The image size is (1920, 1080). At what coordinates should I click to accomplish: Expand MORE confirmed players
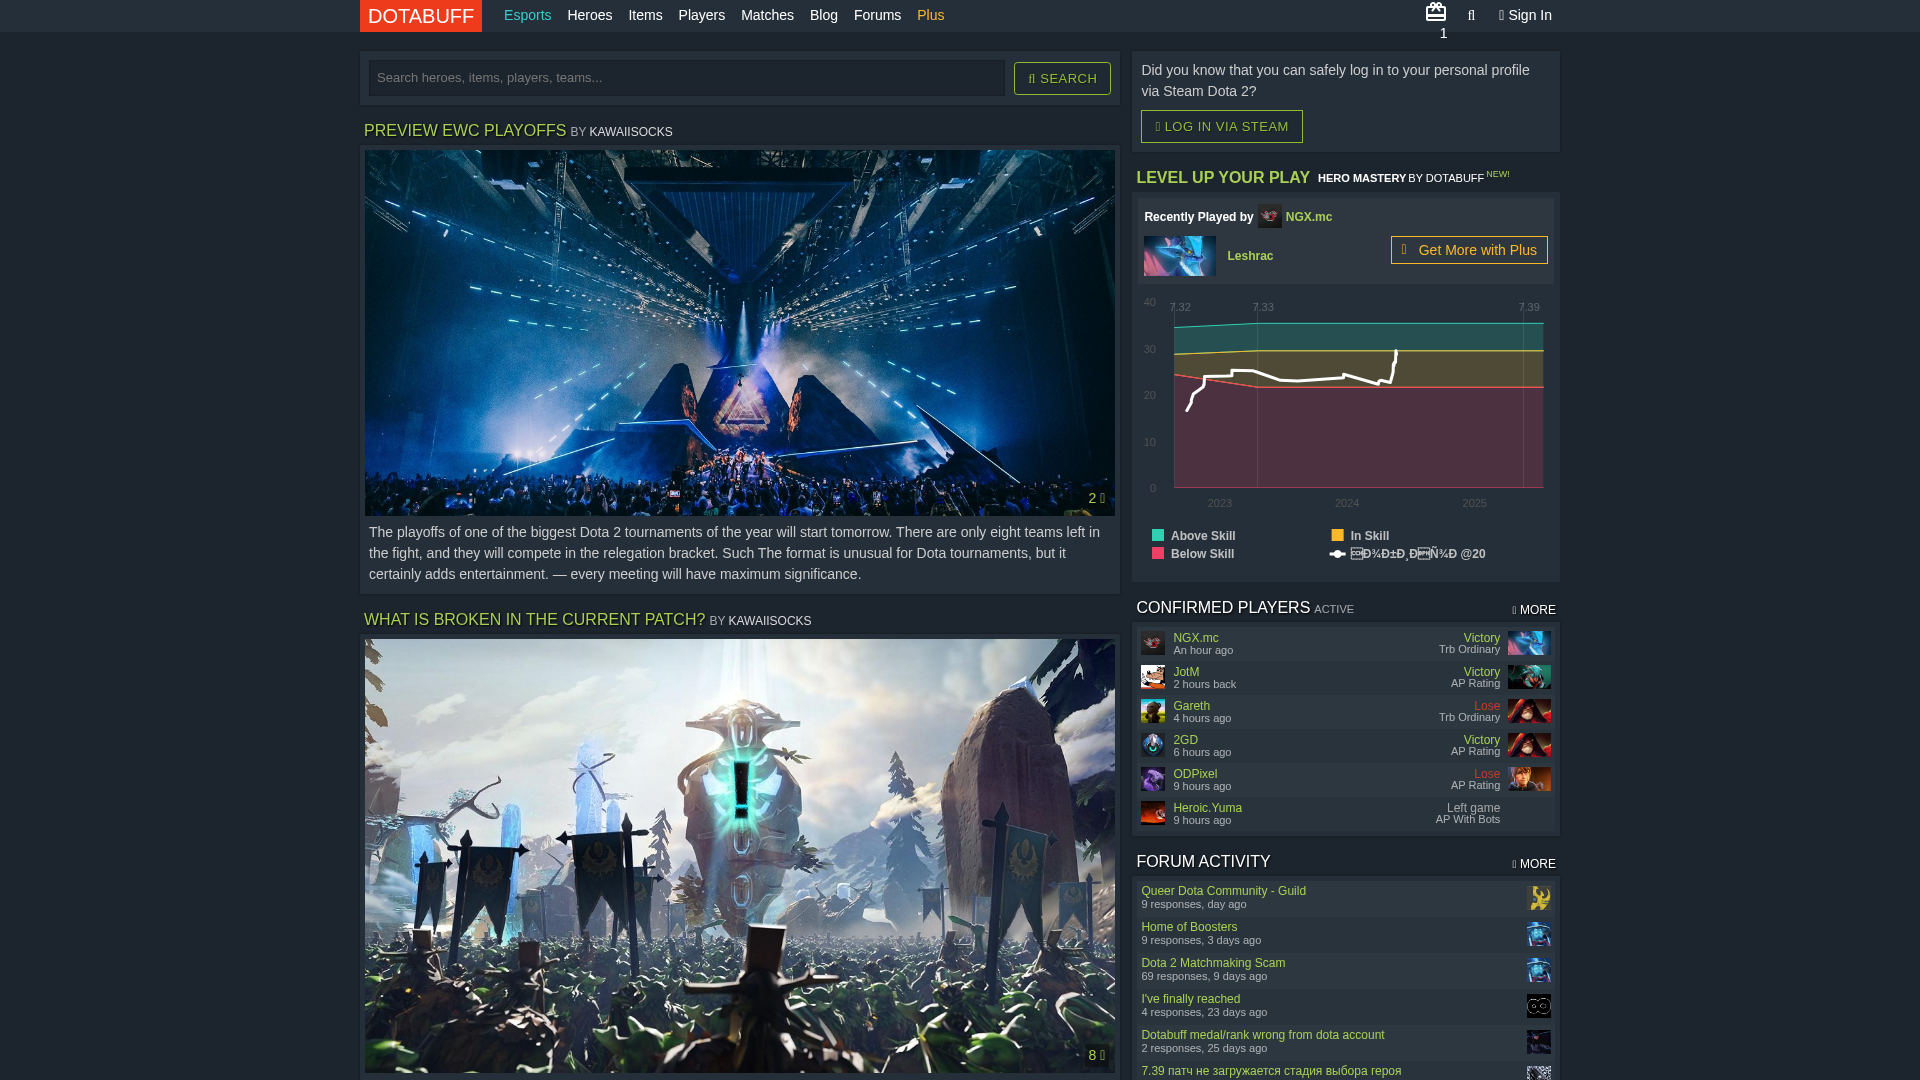click(x=1533, y=610)
